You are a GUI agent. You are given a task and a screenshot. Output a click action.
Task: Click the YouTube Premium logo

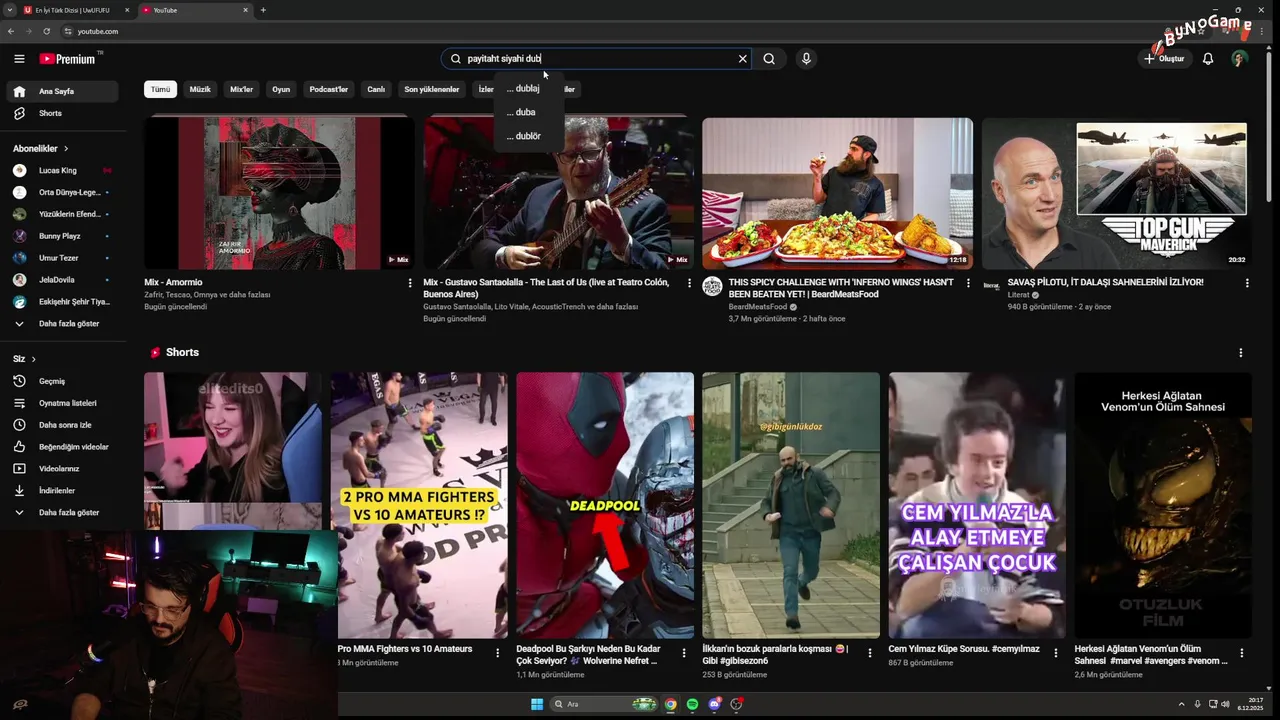(69, 59)
